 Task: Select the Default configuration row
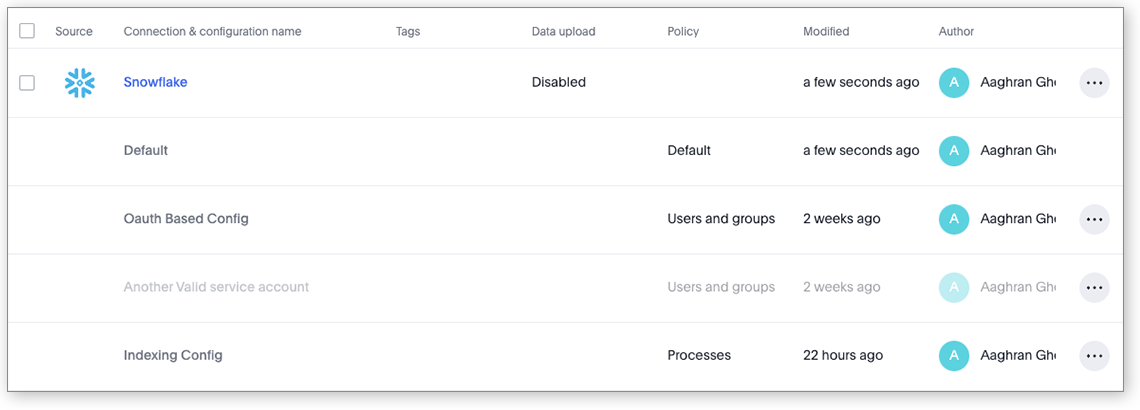tap(146, 151)
